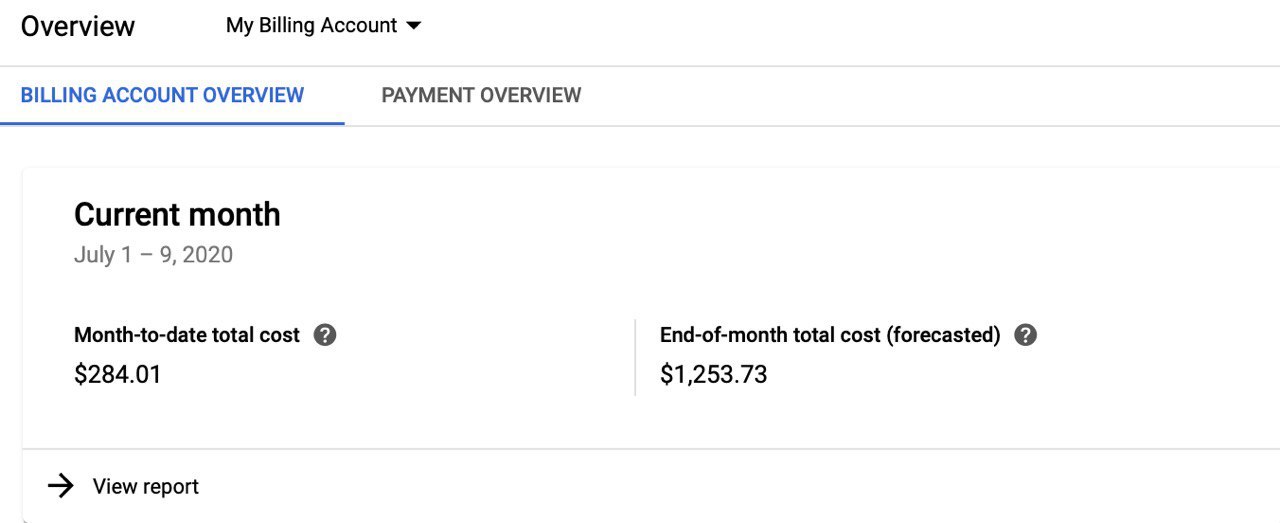This screenshot has height=523, width=1280.
Task: Open the My Billing Account selector
Action: (x=323, y=26)
